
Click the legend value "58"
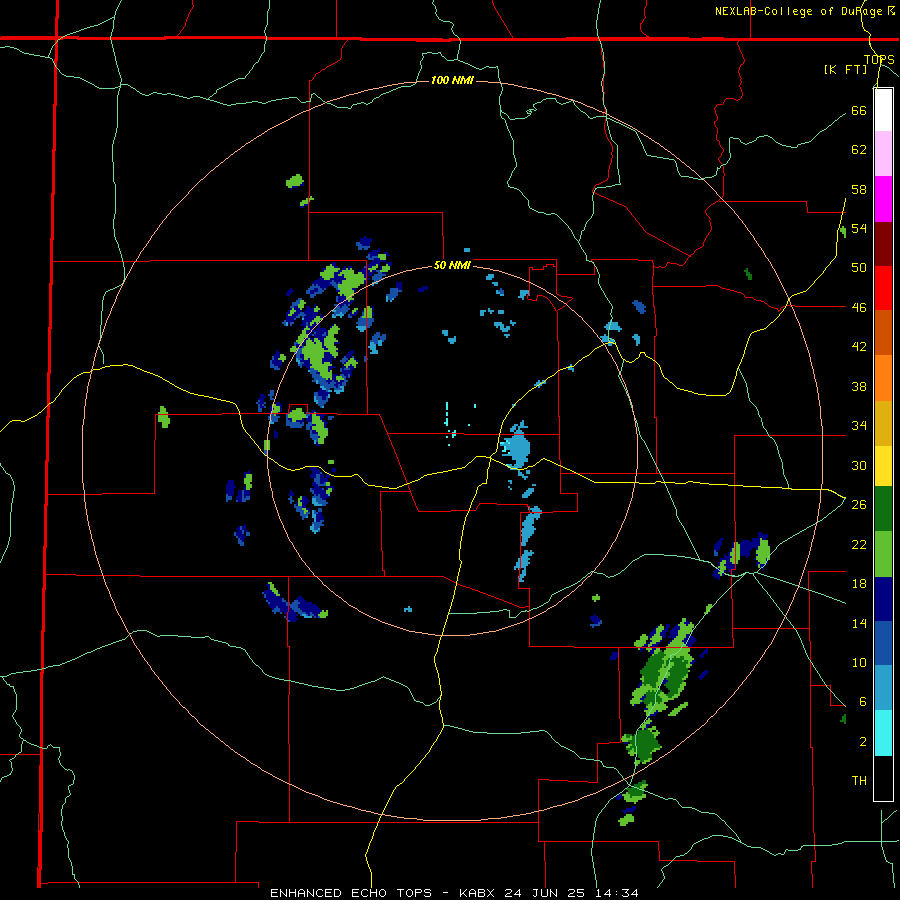[859, 189]
